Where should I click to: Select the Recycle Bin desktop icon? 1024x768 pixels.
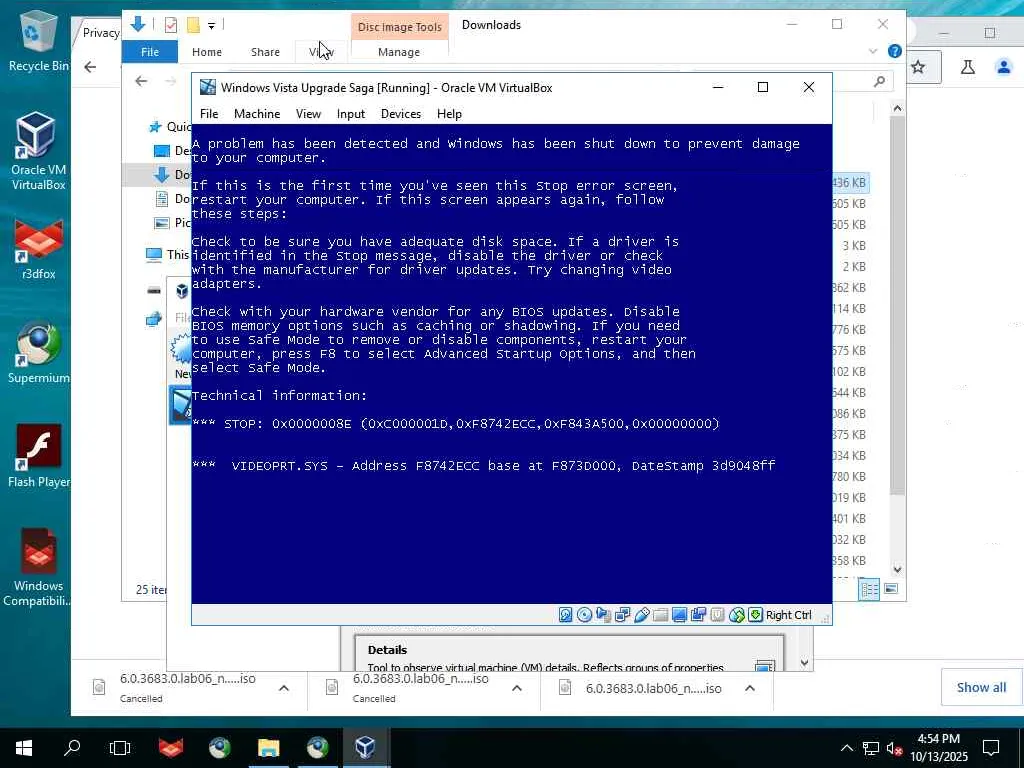pos(38,40)
